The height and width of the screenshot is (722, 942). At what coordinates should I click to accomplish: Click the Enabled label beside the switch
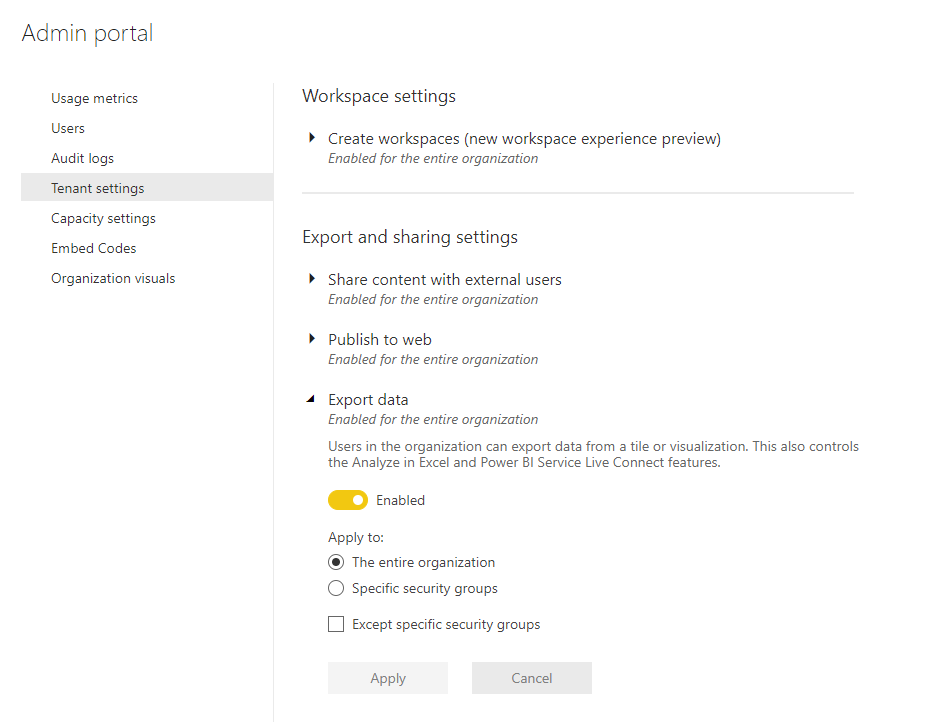point(400,500)
